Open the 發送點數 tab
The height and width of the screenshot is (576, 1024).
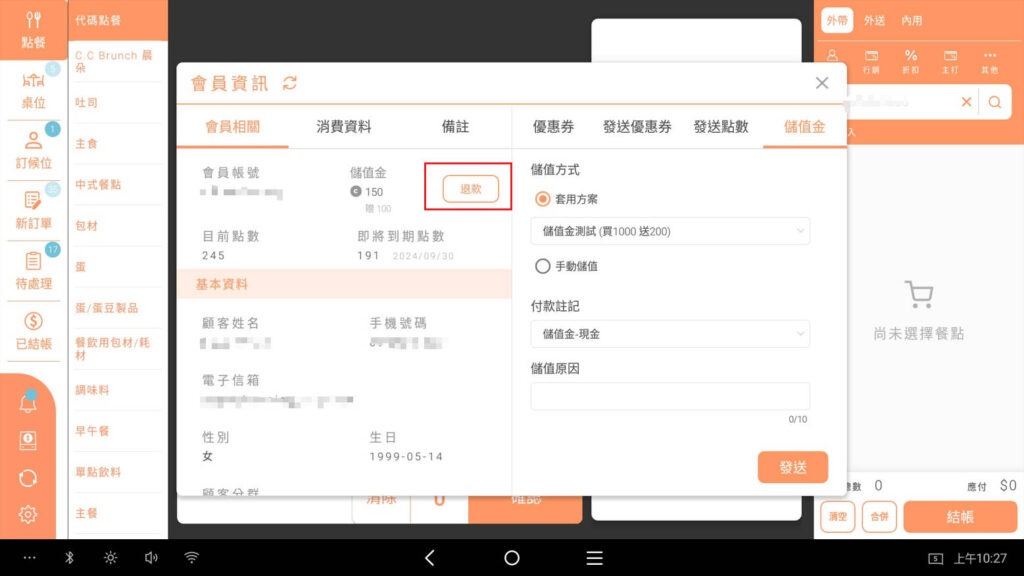tap(721, 127)
